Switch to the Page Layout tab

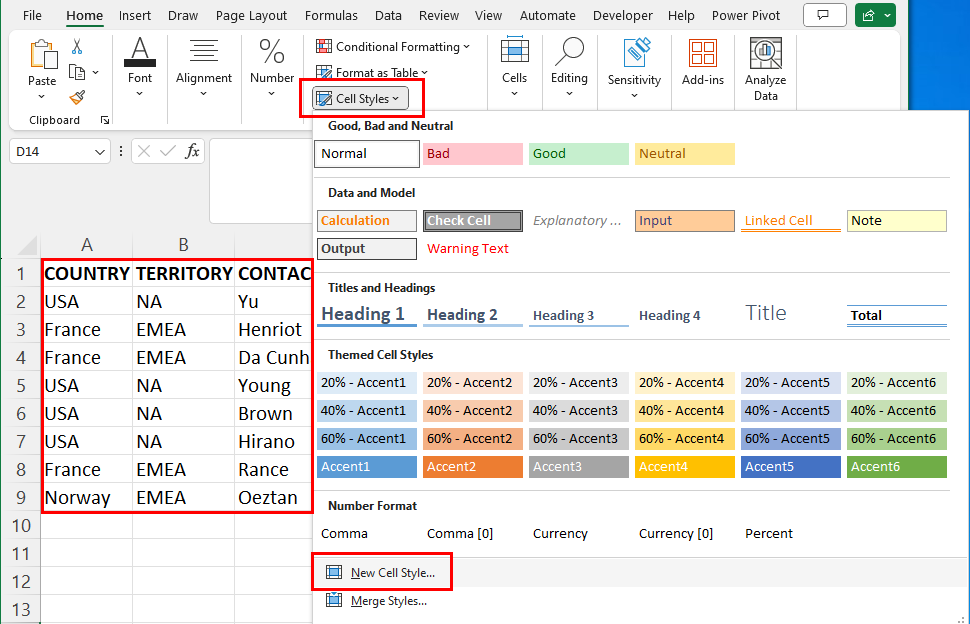coord(251,15)
